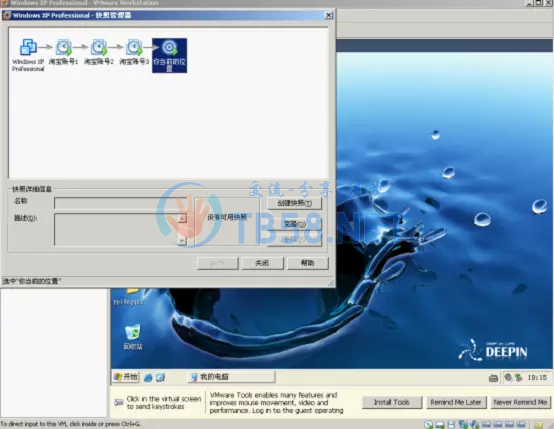
Task: Click the first guest tray icon beside the clock
Action: (x=508, y=377)
